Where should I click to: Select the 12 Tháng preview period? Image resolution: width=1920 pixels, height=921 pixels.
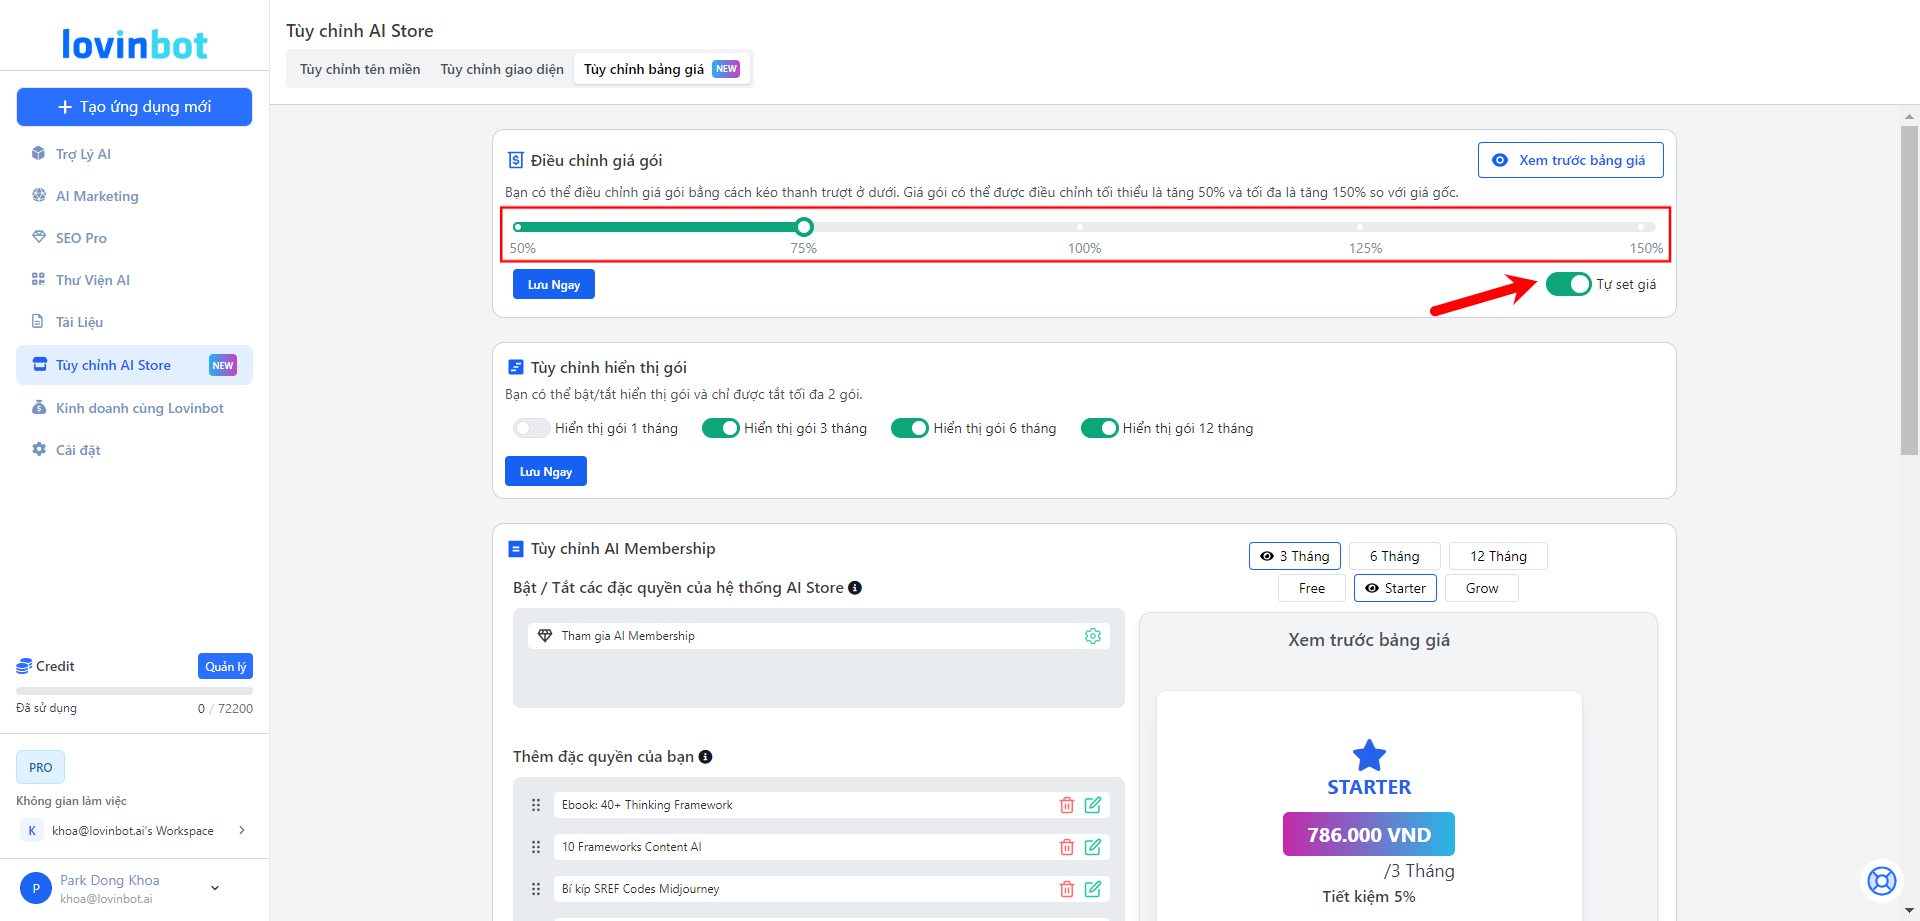click(1497, 556)
